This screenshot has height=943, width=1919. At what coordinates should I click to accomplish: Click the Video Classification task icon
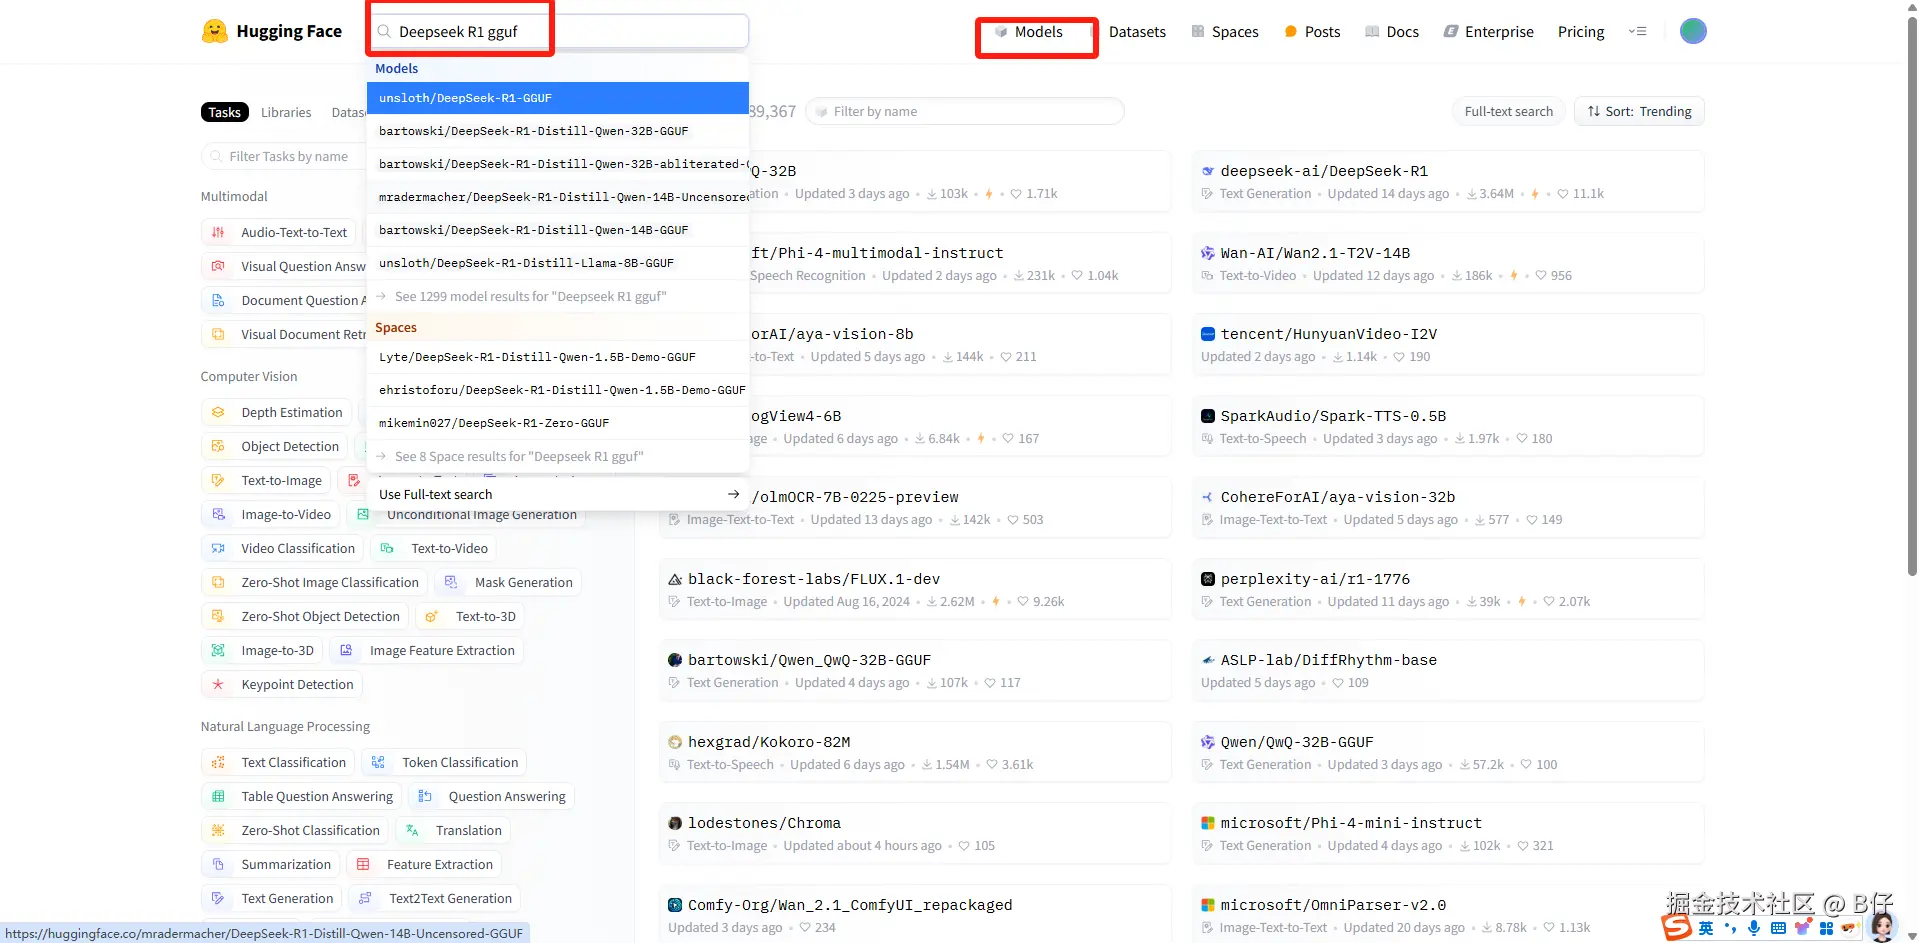(218, 548)
